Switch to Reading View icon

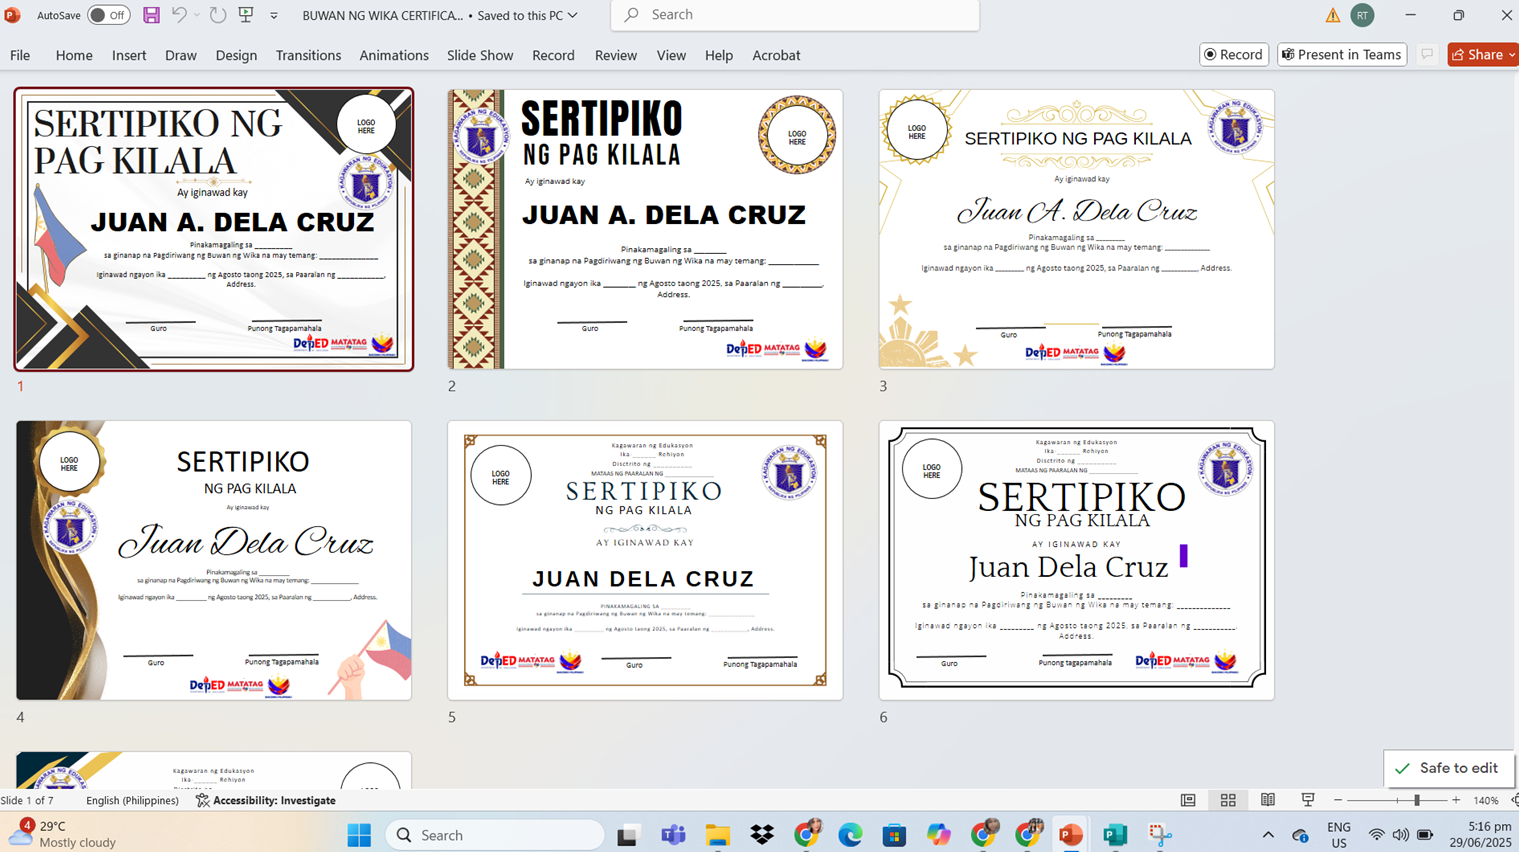tap(1268, 800)
